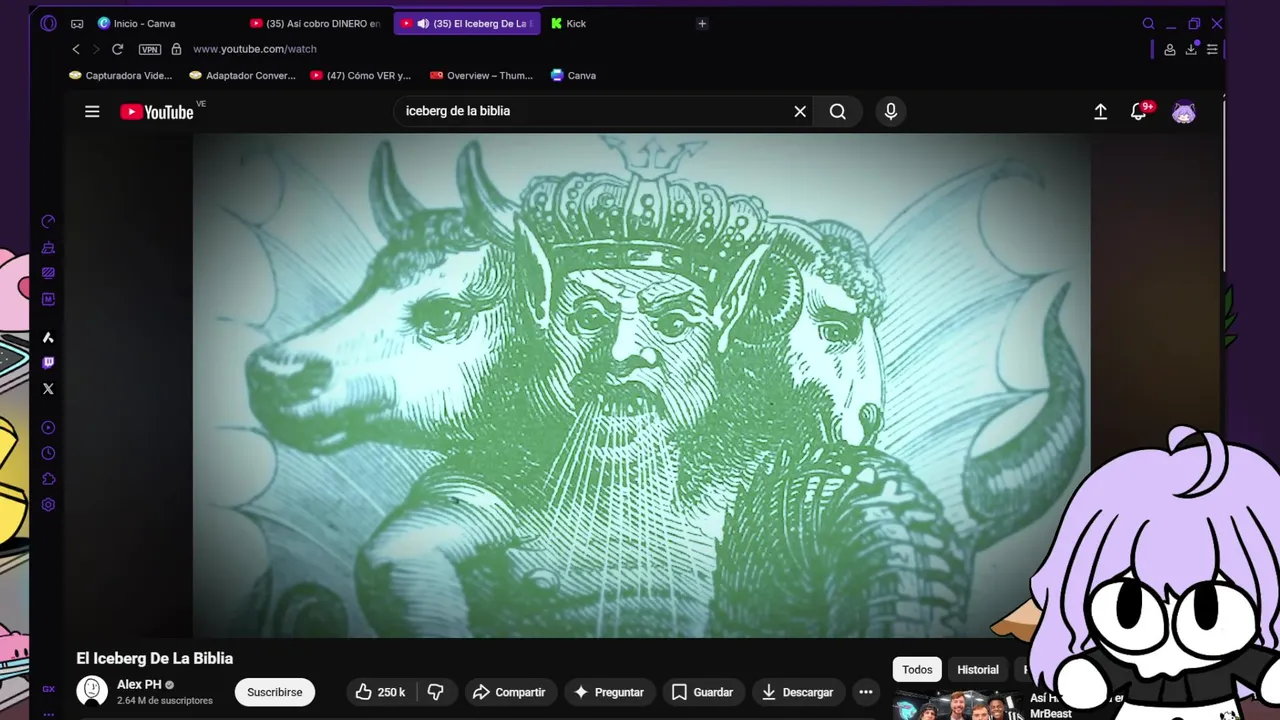Switch to 'Así cobro DINERO' tab
Viewport: 1280px width, 720px height.
(316, 23)
